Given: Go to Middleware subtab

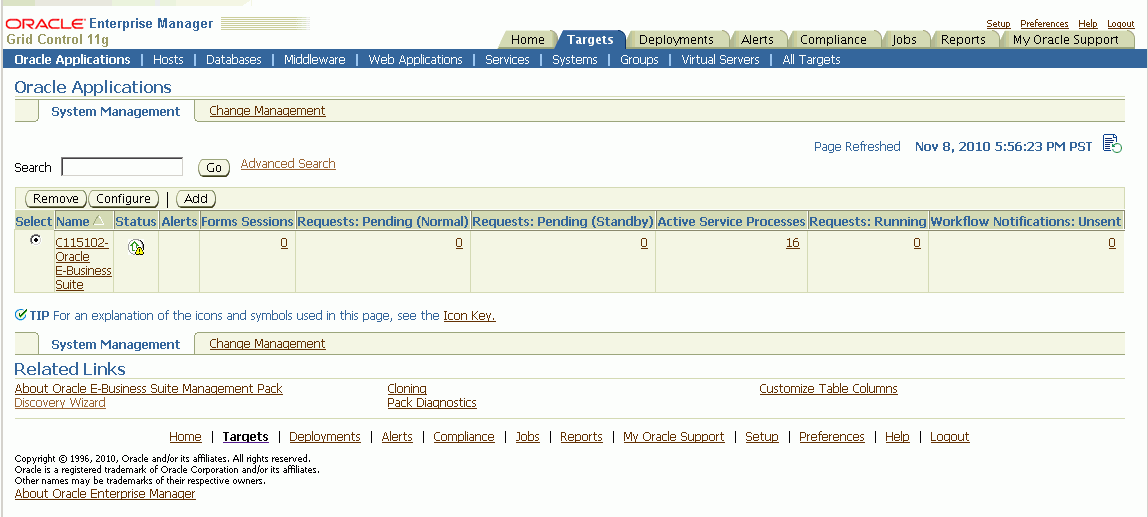Looking at the screenshot, I should pos(315,59).
